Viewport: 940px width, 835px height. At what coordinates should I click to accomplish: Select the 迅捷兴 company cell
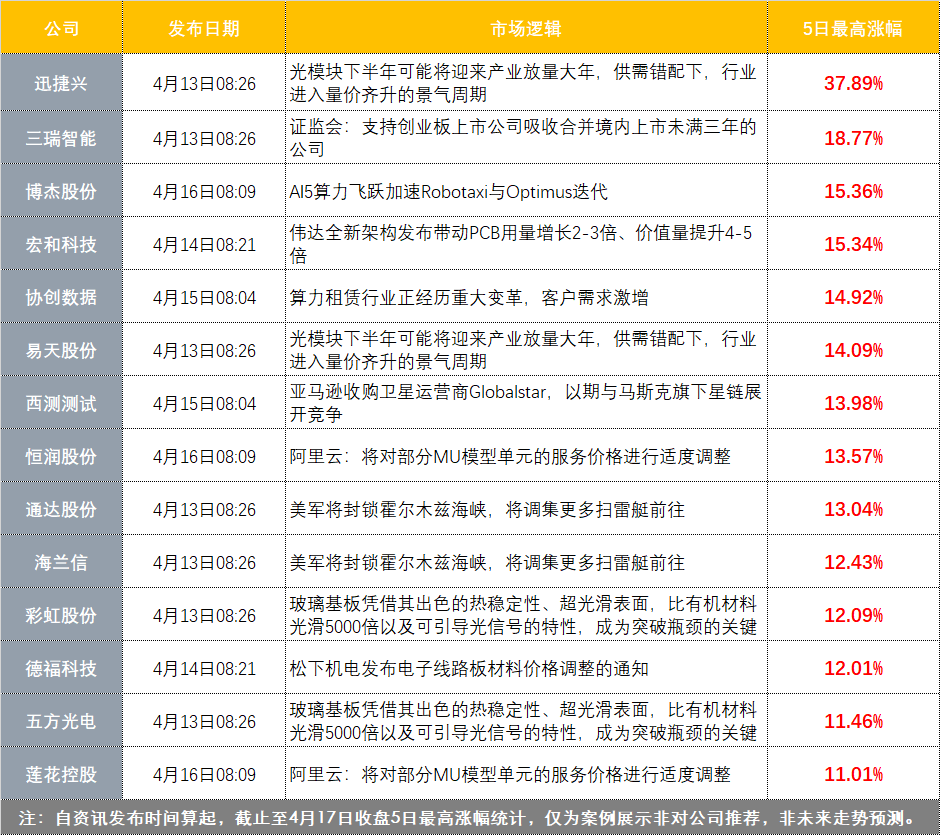point(61,84)
